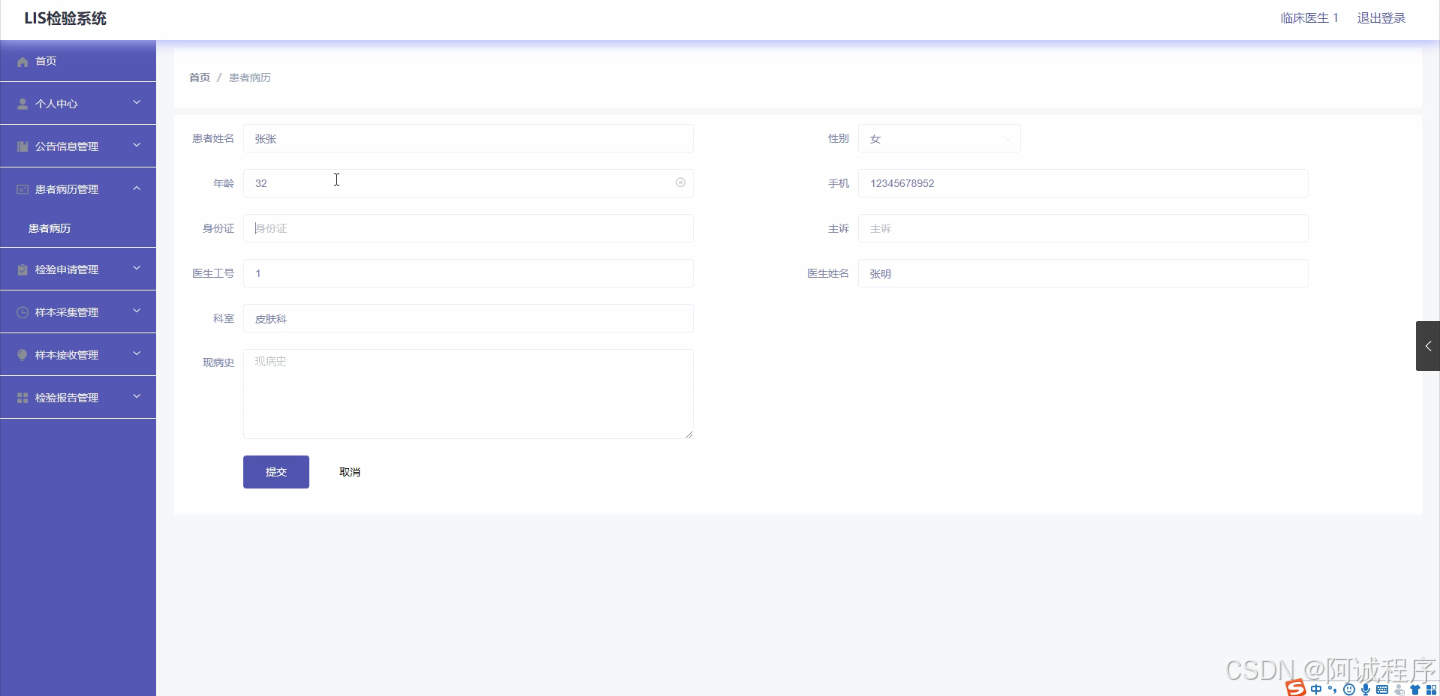
Task: Open the Sogou input method logo in tray
Action: click(x=1295, y=688)
